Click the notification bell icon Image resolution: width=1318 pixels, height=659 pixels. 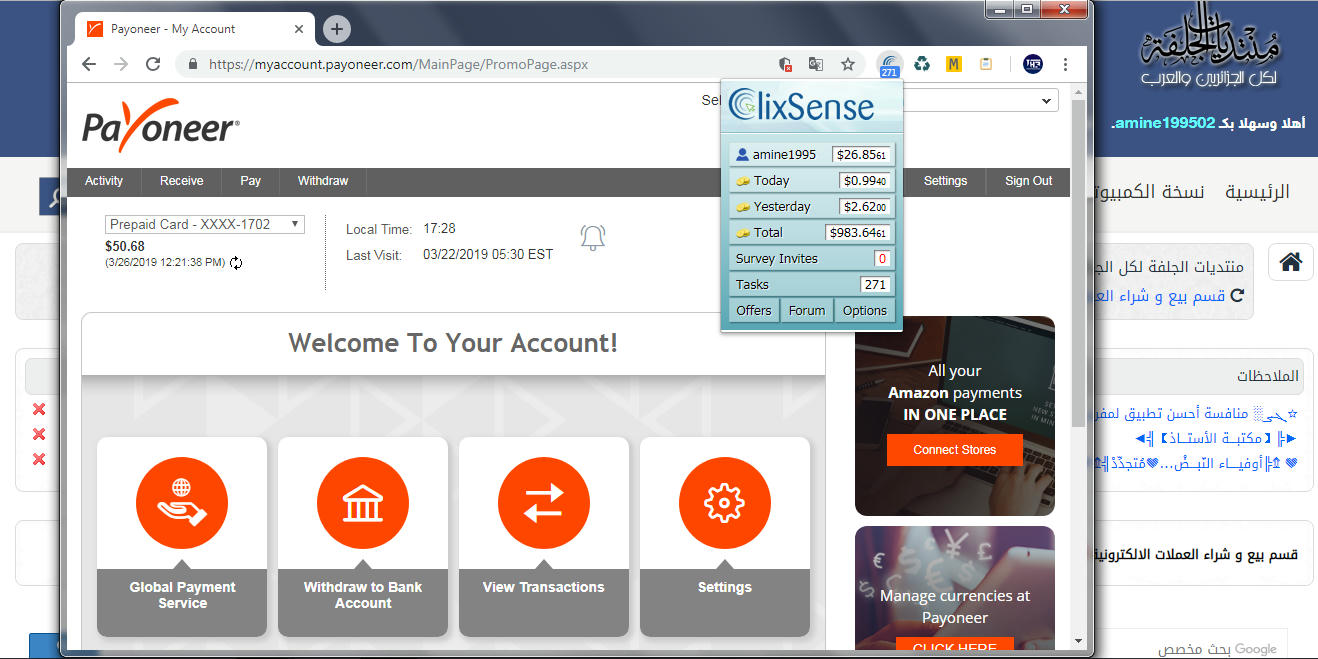593,238
